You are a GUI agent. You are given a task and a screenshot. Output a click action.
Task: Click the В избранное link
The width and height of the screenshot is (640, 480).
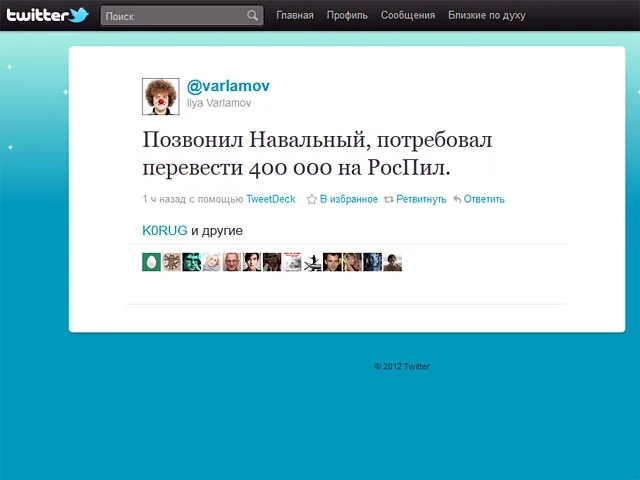pyautogui.click(x=349, y=199)
